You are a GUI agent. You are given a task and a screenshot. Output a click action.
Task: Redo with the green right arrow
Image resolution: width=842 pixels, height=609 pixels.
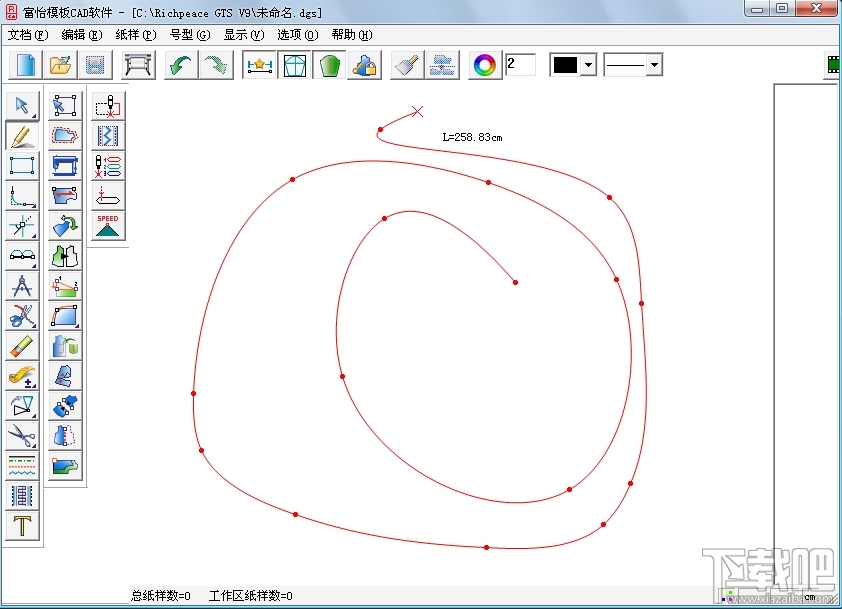pyautogui.click(x=216, y=66)
